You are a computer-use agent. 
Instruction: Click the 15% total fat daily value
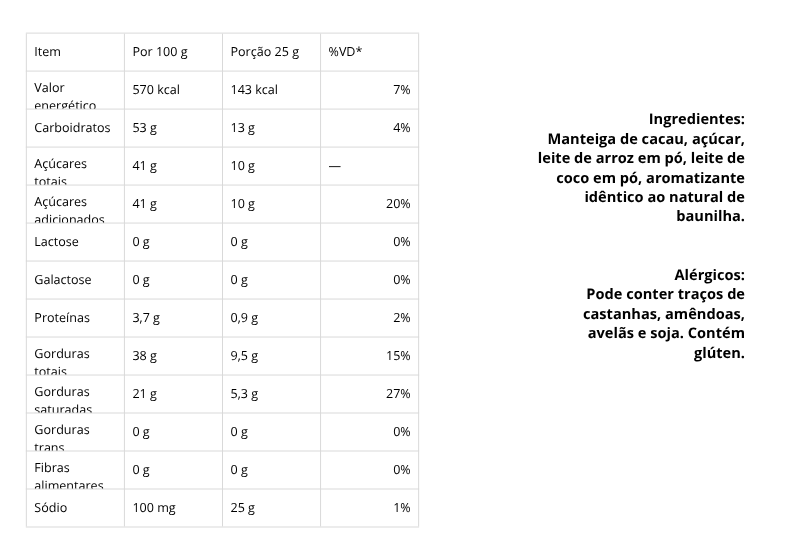click(398, 356)
